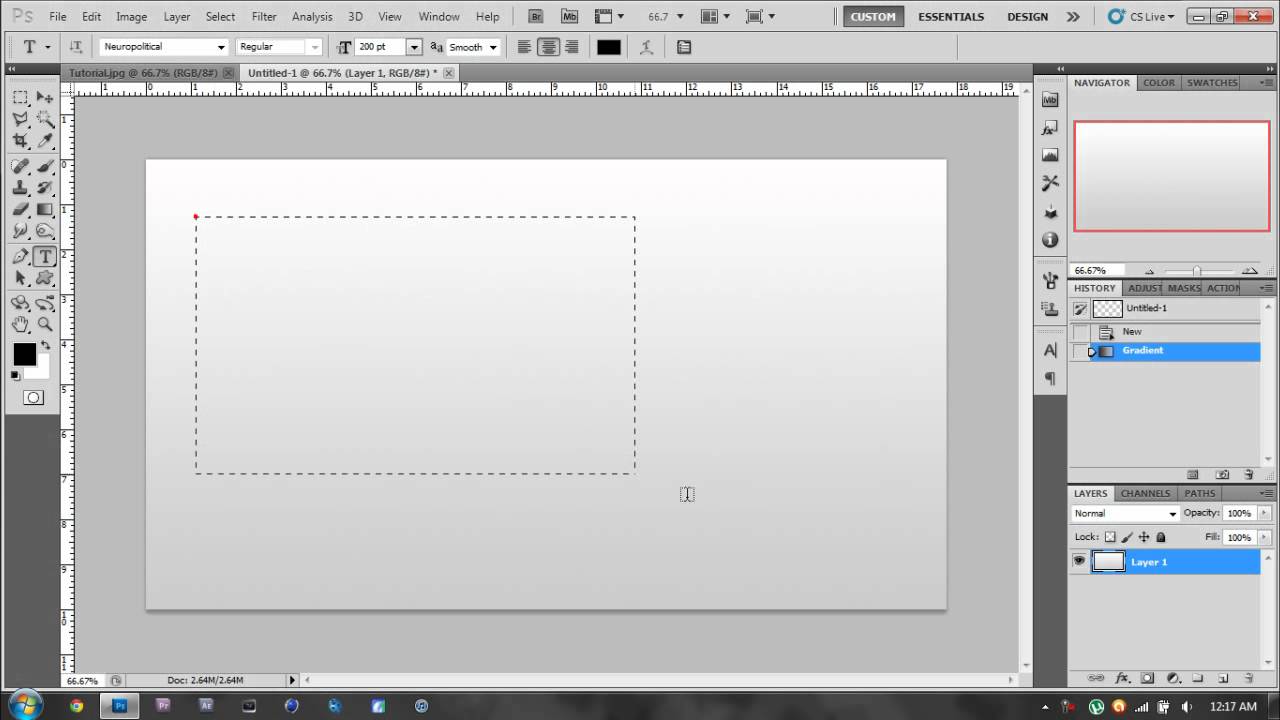Select the 3D Camera Orbit tool
The width and height of the screenshot is (1280, 720).
[x=45, y=303]
